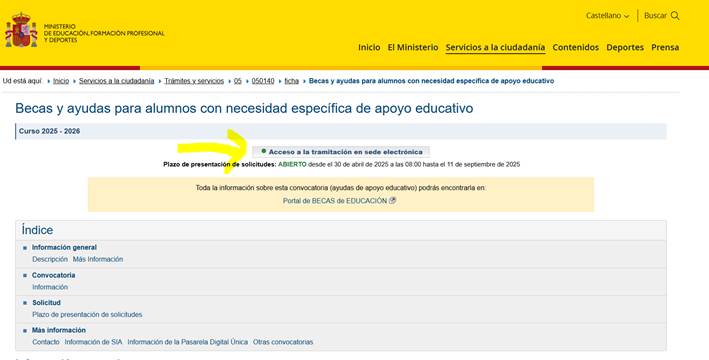Jump to Convocatoria section heading
The image size is (709, 360).
point(53,275)
